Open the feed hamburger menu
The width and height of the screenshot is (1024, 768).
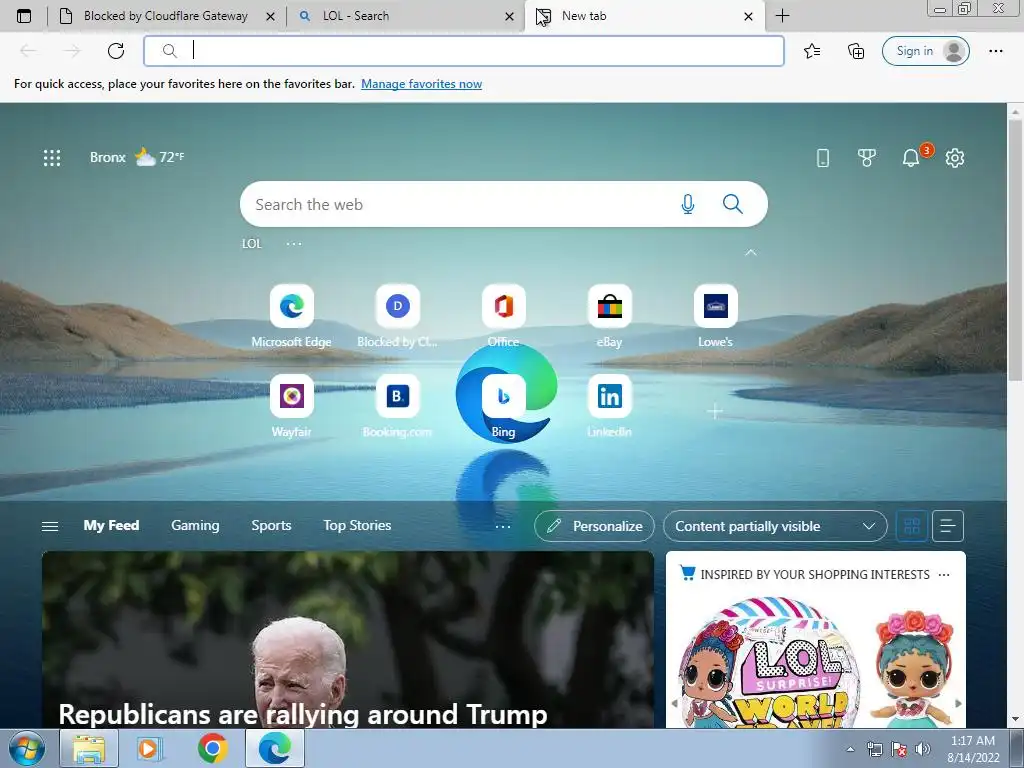[x=50, y=526]
